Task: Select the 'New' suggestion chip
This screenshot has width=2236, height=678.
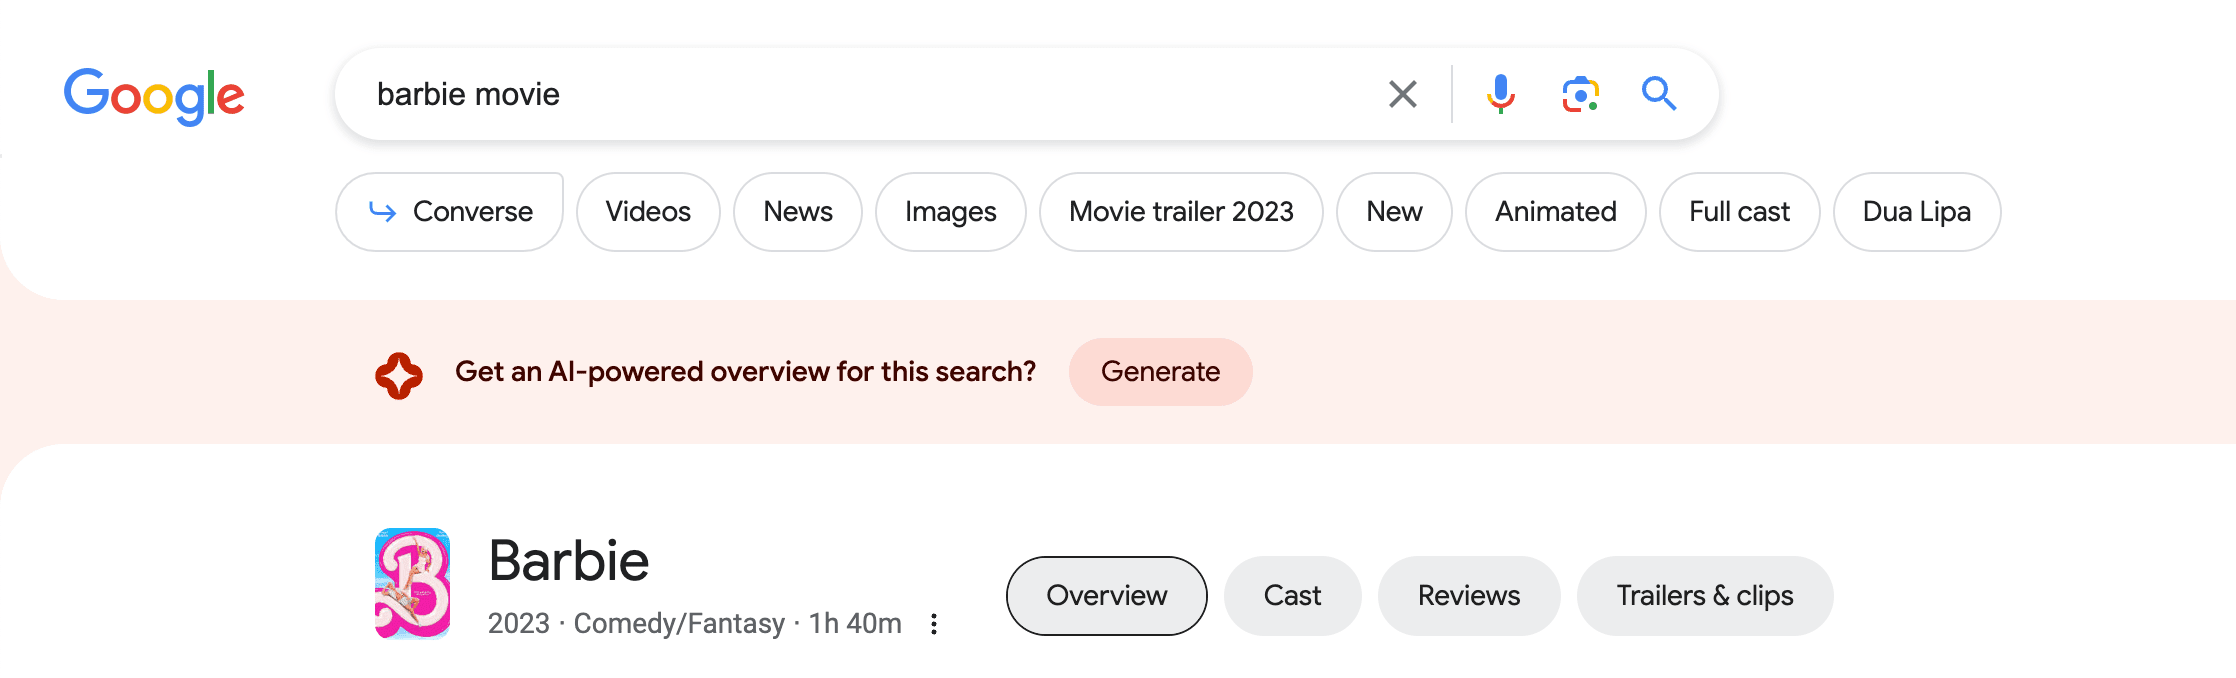Action: [x=1394, y=212]
